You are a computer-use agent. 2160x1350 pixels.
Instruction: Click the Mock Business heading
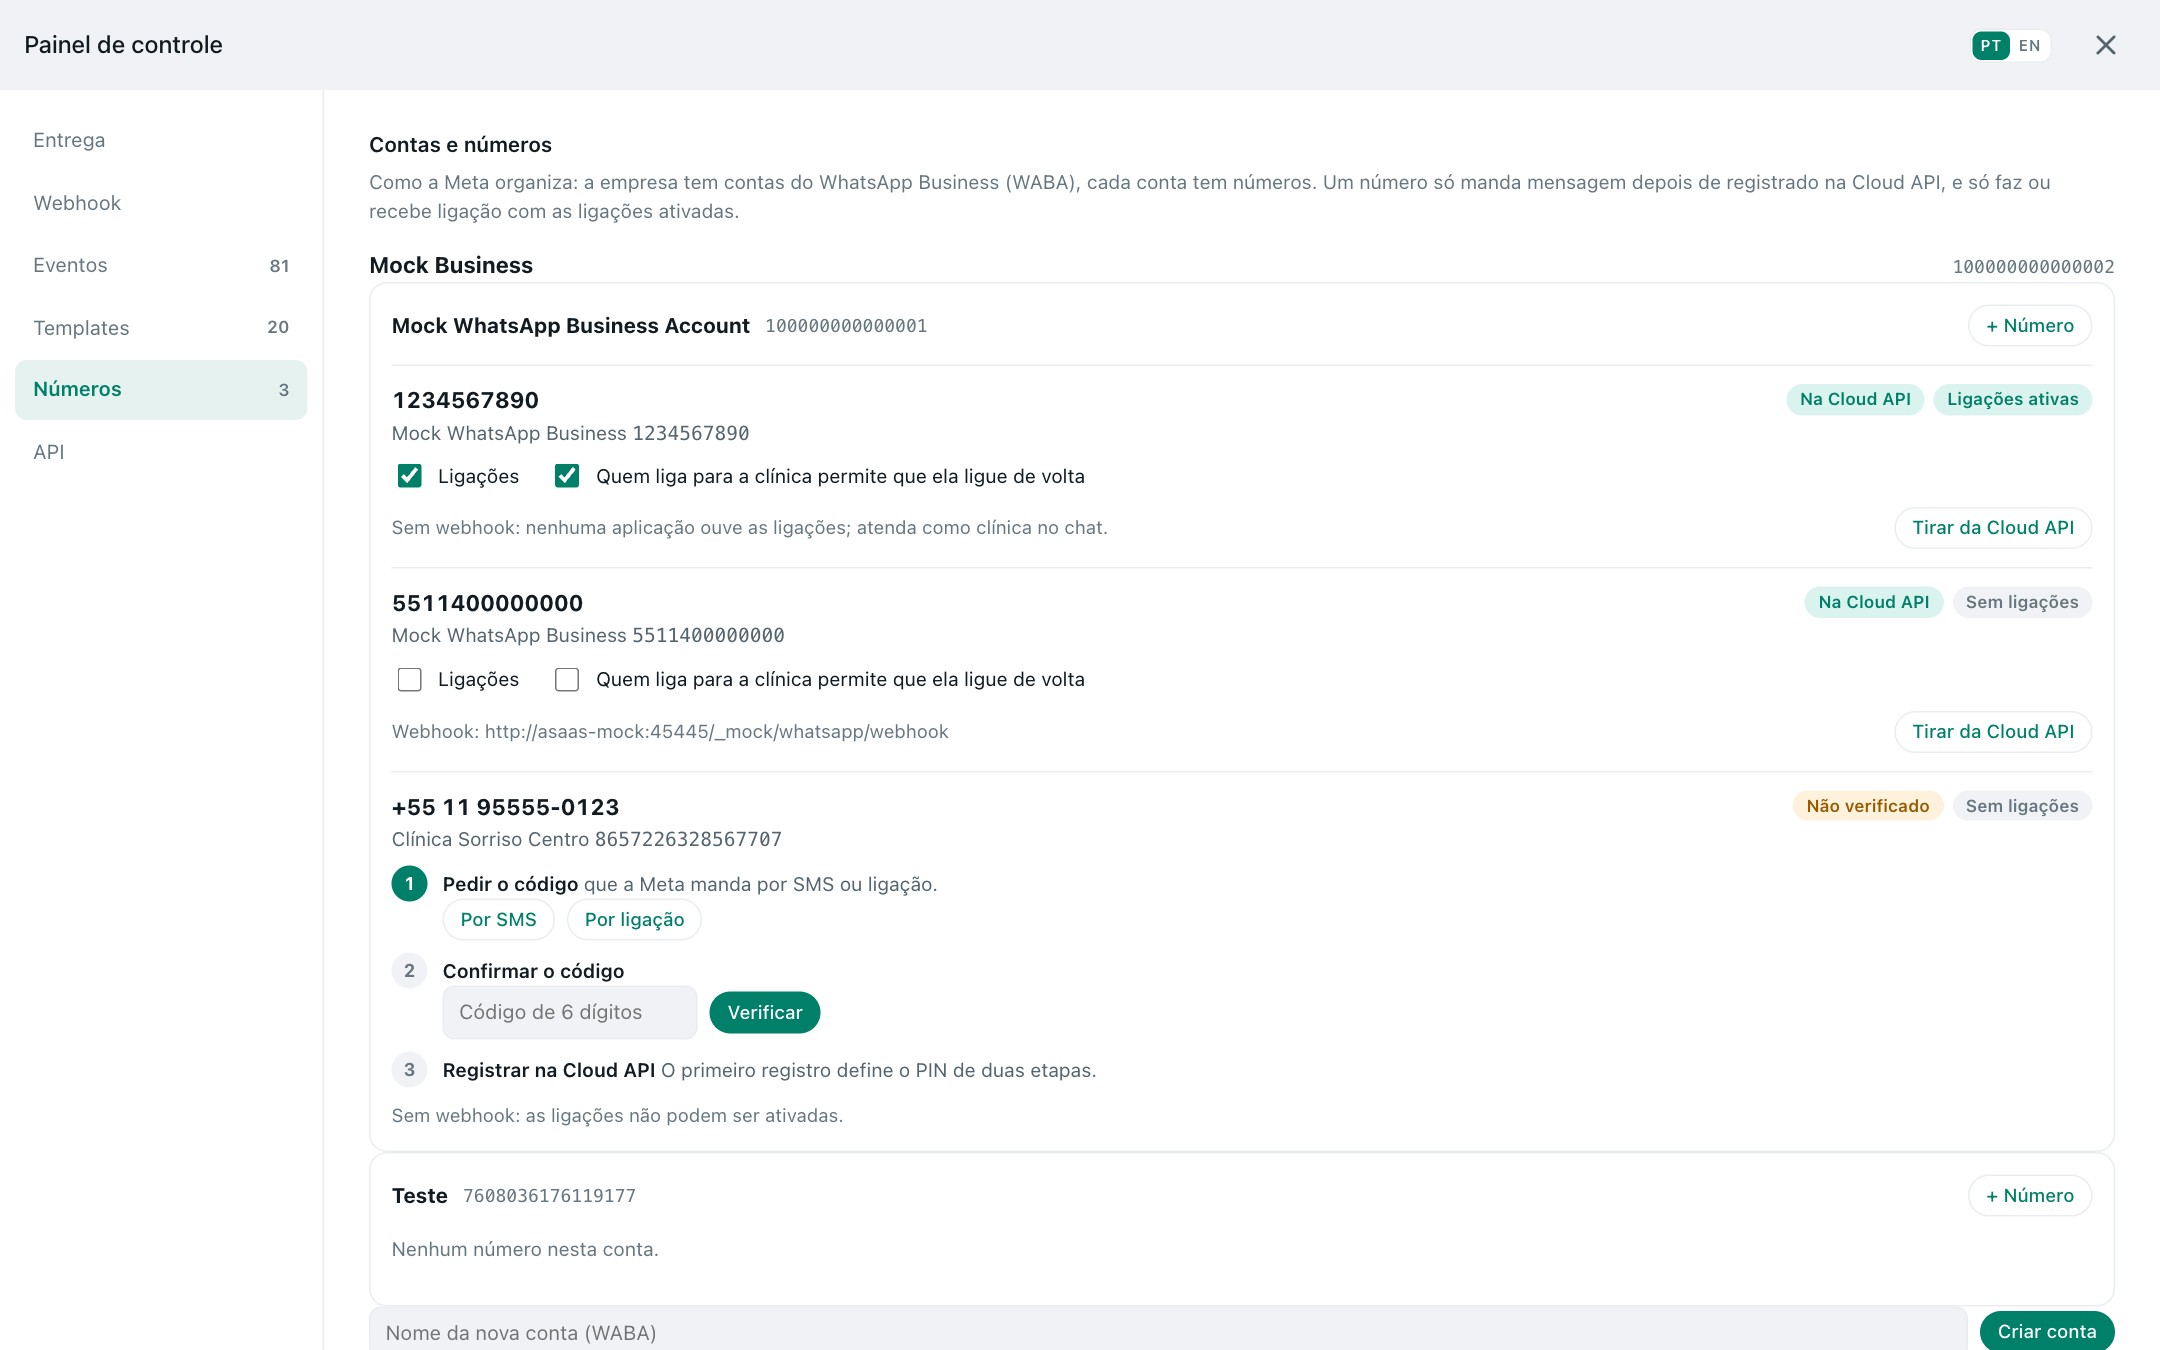(451, 265)
